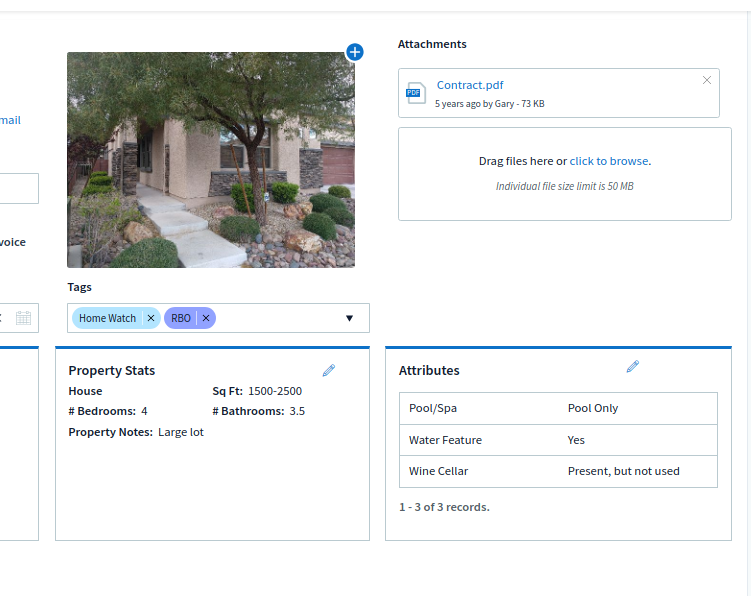This screenshot has width=751, height=596.
Task: Select the 'Pool Only' value cell
Action: point(593,408)
